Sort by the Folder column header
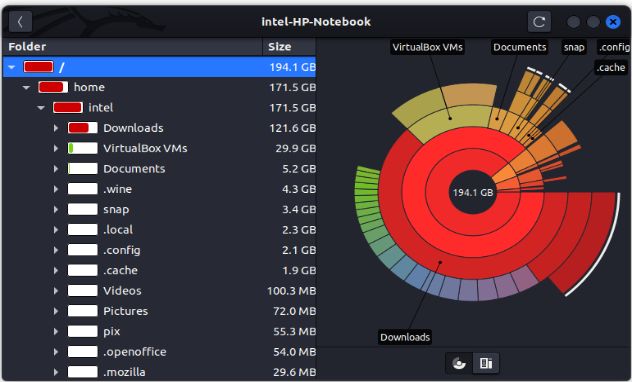Image resolution: width=632 pixels, height=382 pixels. coord(132,47)
